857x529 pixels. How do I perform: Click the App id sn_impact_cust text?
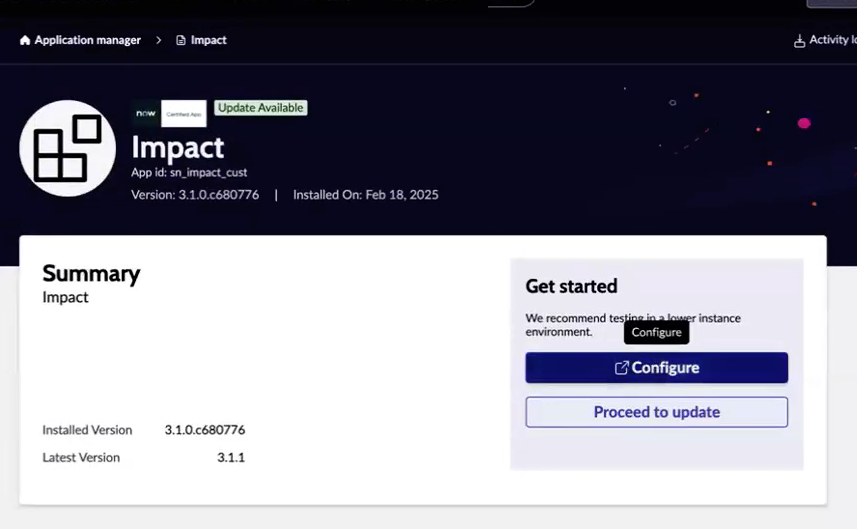point(189,172)
